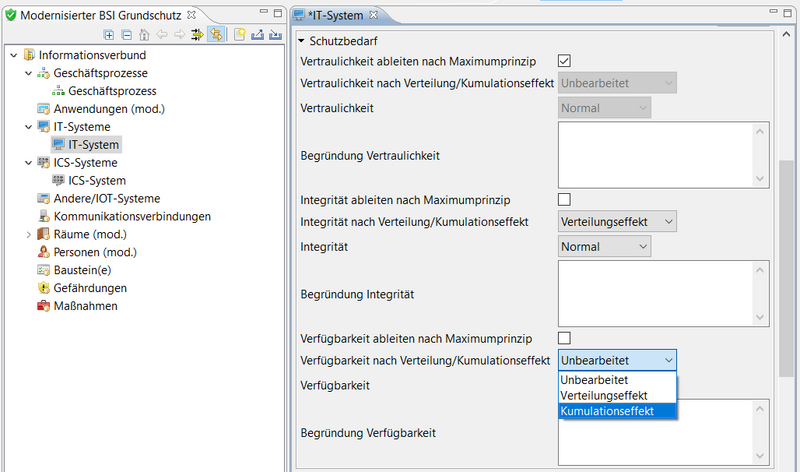Image resolution: width=800 pixels, height=472 pixels.
Task: Check Integrität ableiten nach Maximumprinzip
Action: 564,200
